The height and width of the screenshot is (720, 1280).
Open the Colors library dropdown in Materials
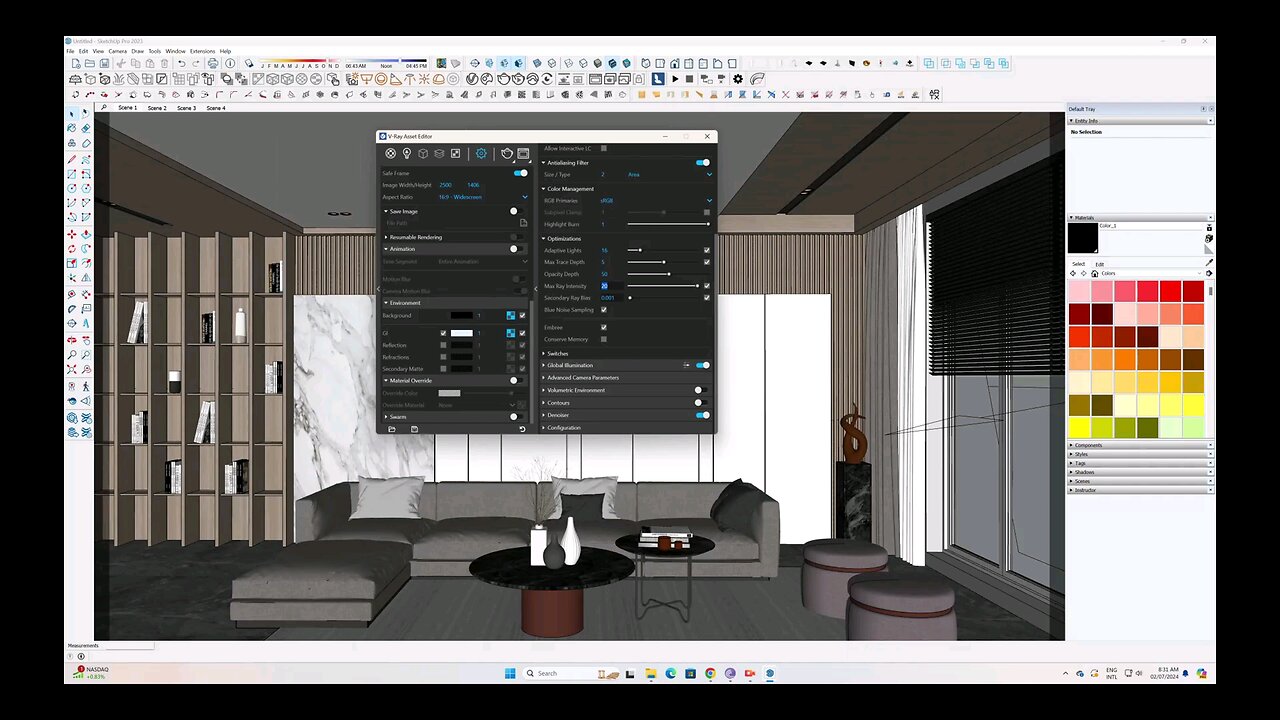(1152, 273)
